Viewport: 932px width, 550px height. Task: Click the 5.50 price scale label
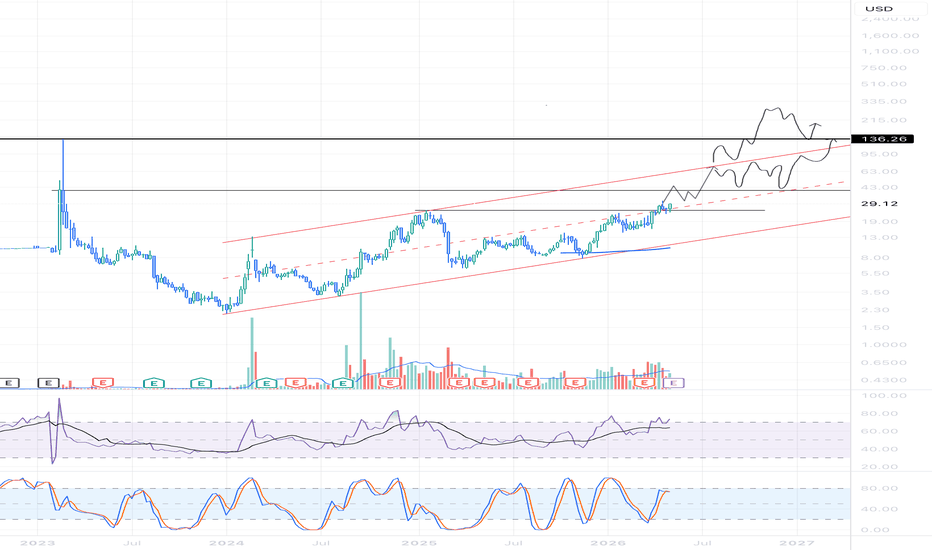(x=876, y=274)
